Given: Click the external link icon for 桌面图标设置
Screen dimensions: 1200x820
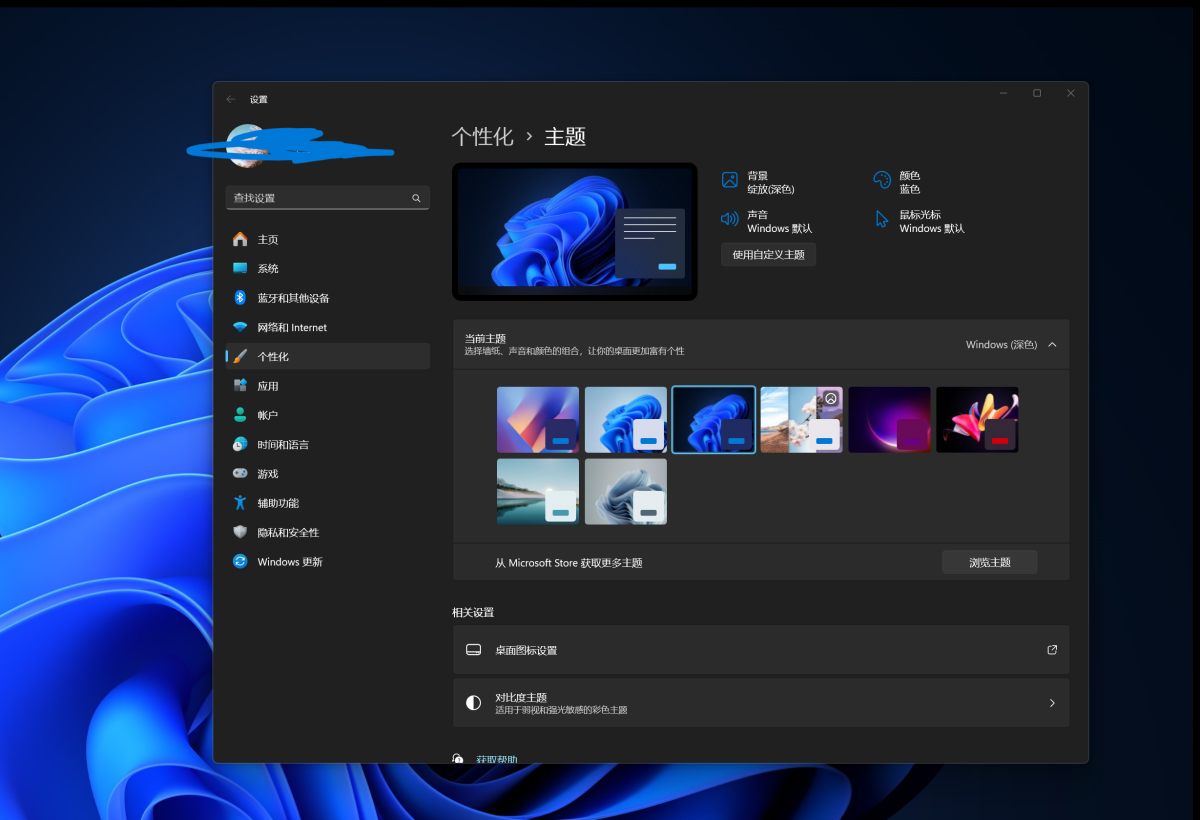Looking at the screenshot, I should [1052, 650].
